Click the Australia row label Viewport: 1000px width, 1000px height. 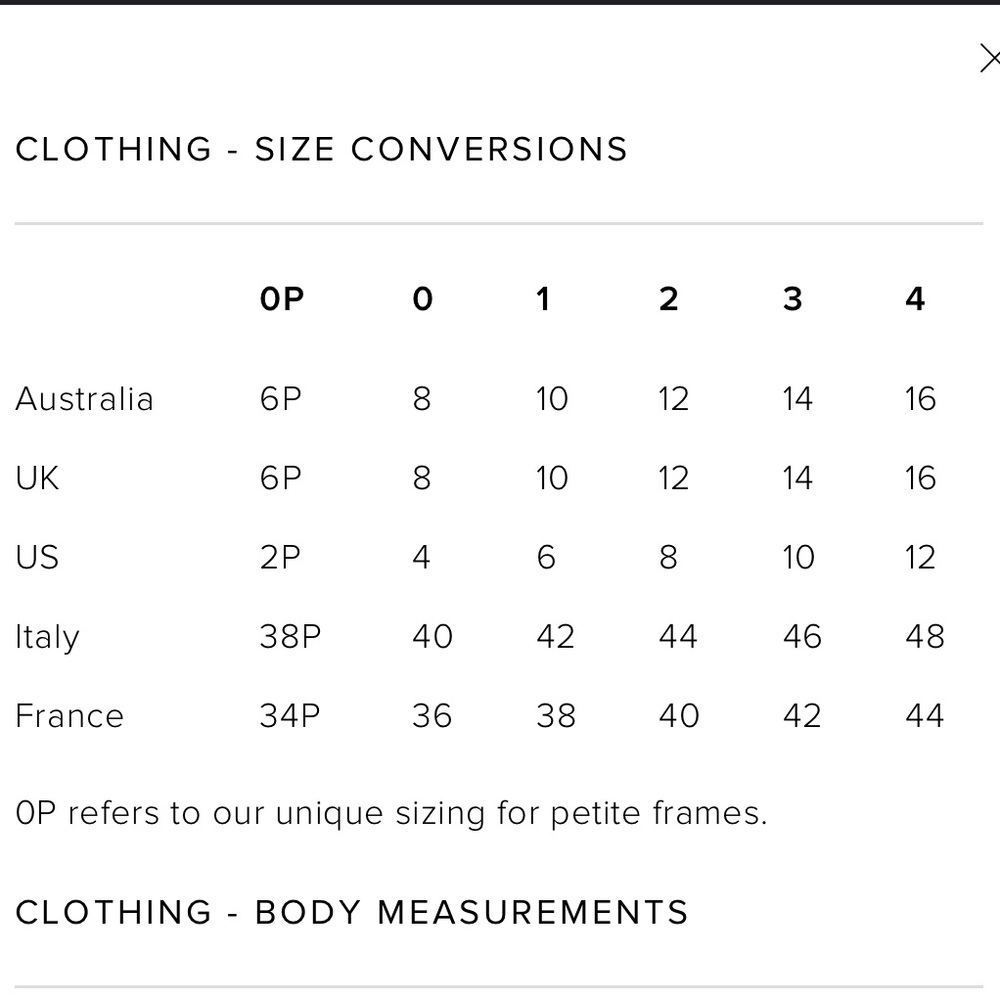coord(84,399)
